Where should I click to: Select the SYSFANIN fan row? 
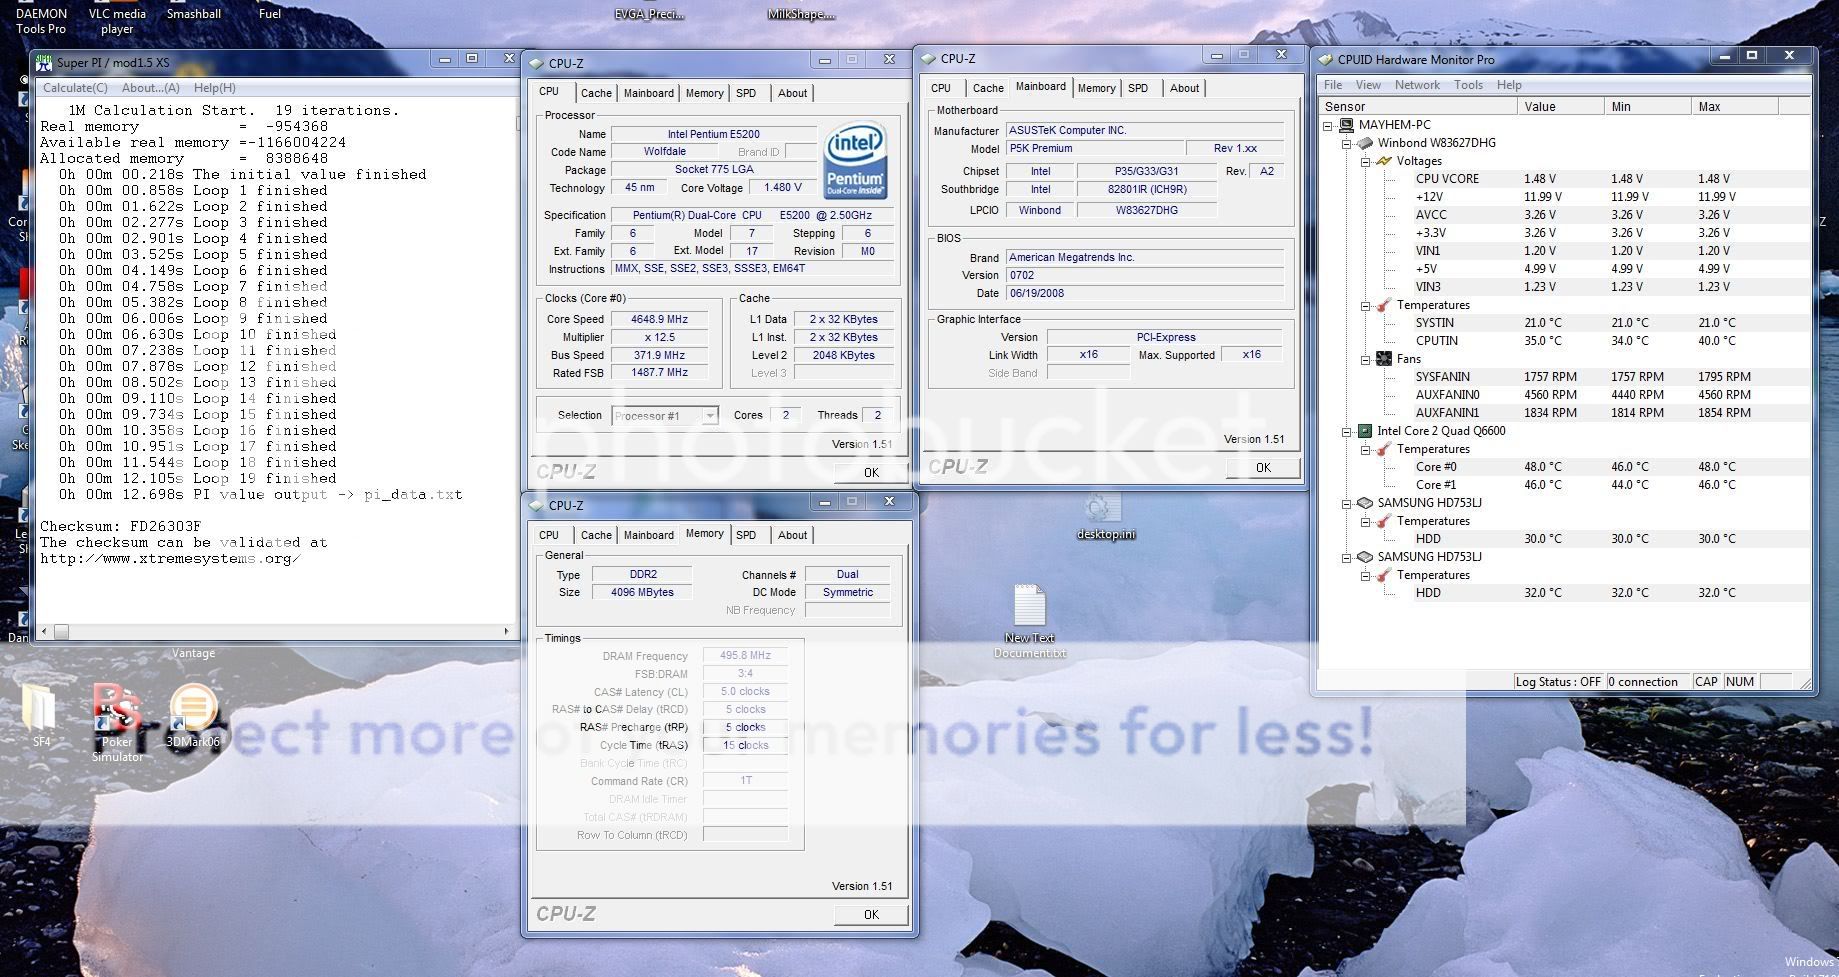coord(1564,377)
